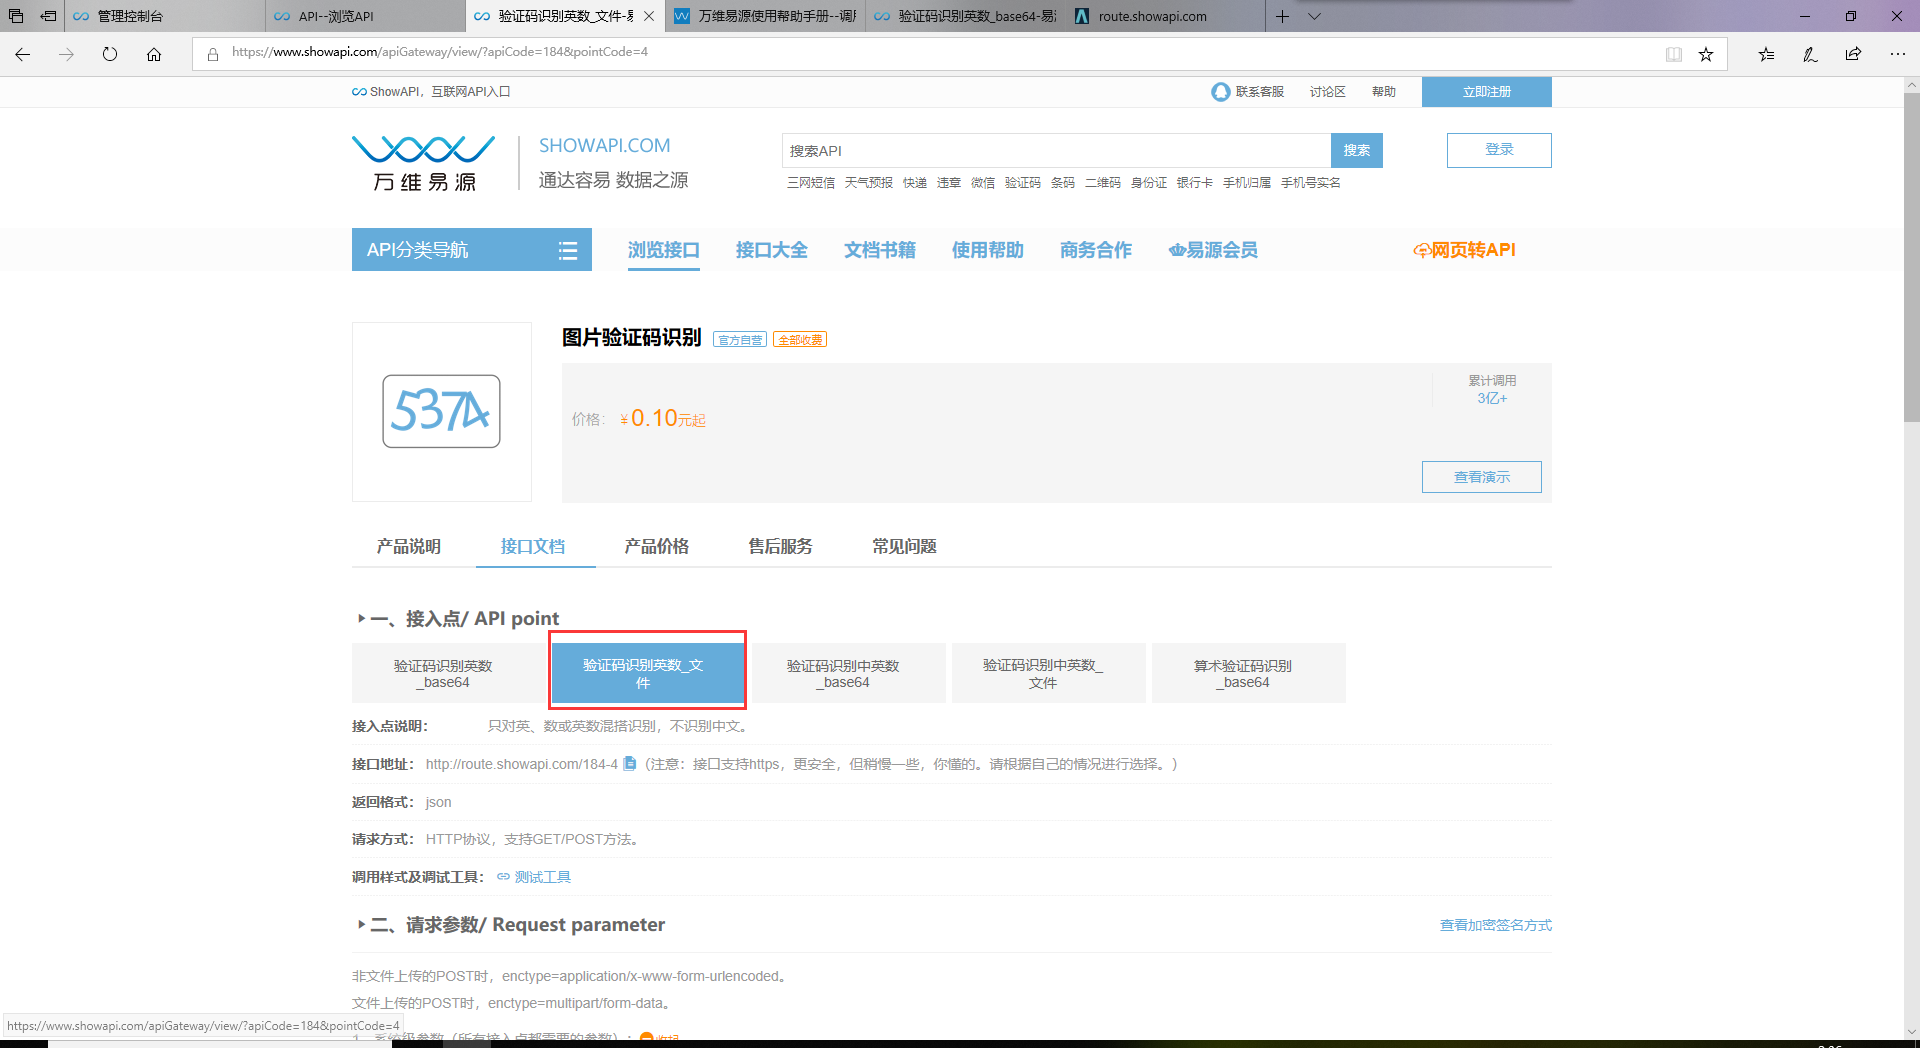The image size is (1920, 1048).
Task: Click the 联系客服 support icon
Action: (x=1220, y=92)
